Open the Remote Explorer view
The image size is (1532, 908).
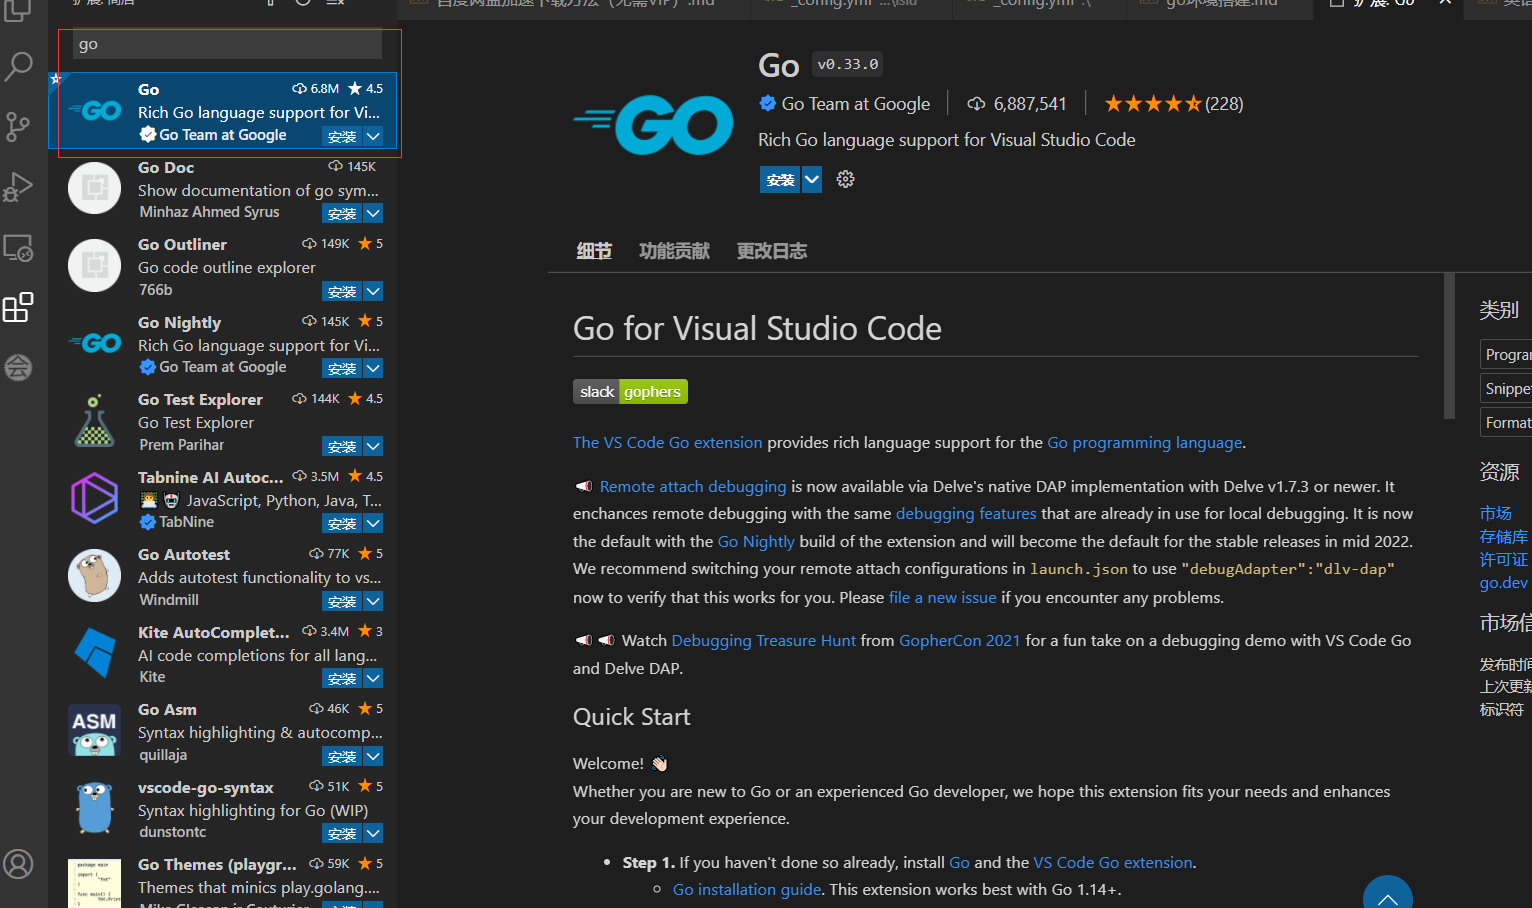point(18,247)
